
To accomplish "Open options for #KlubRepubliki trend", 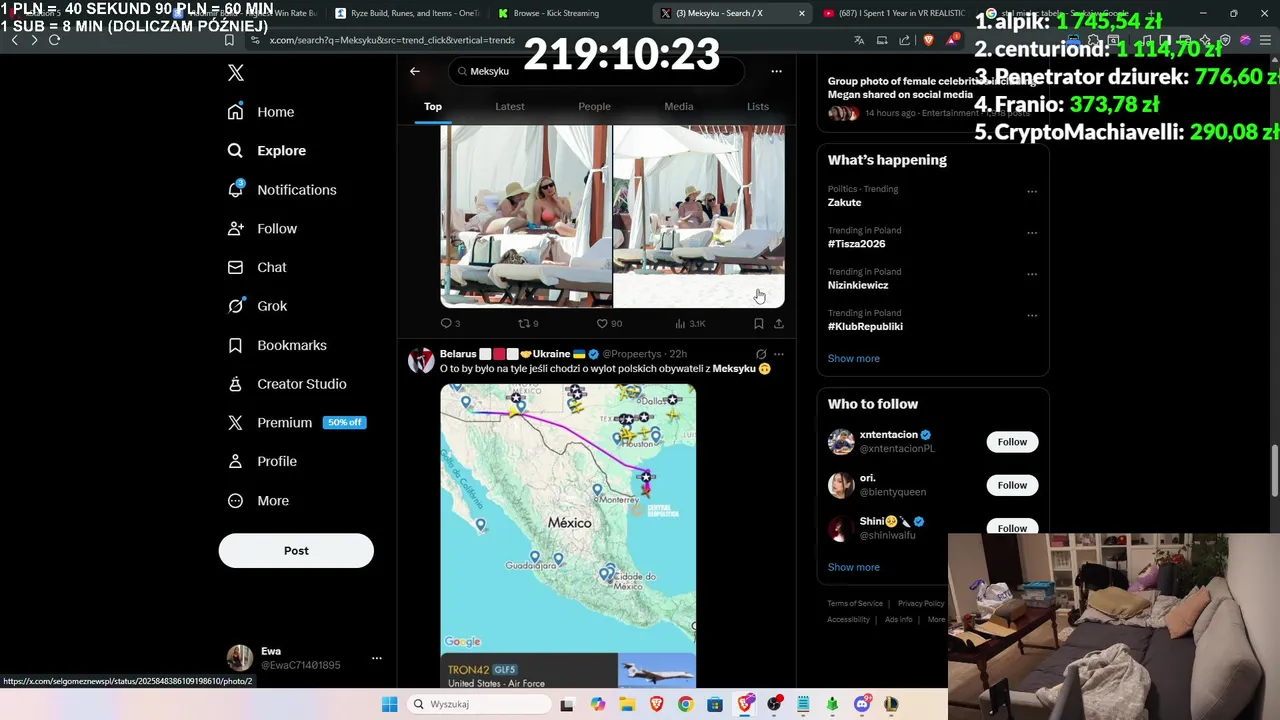I will coord(1032,316).
